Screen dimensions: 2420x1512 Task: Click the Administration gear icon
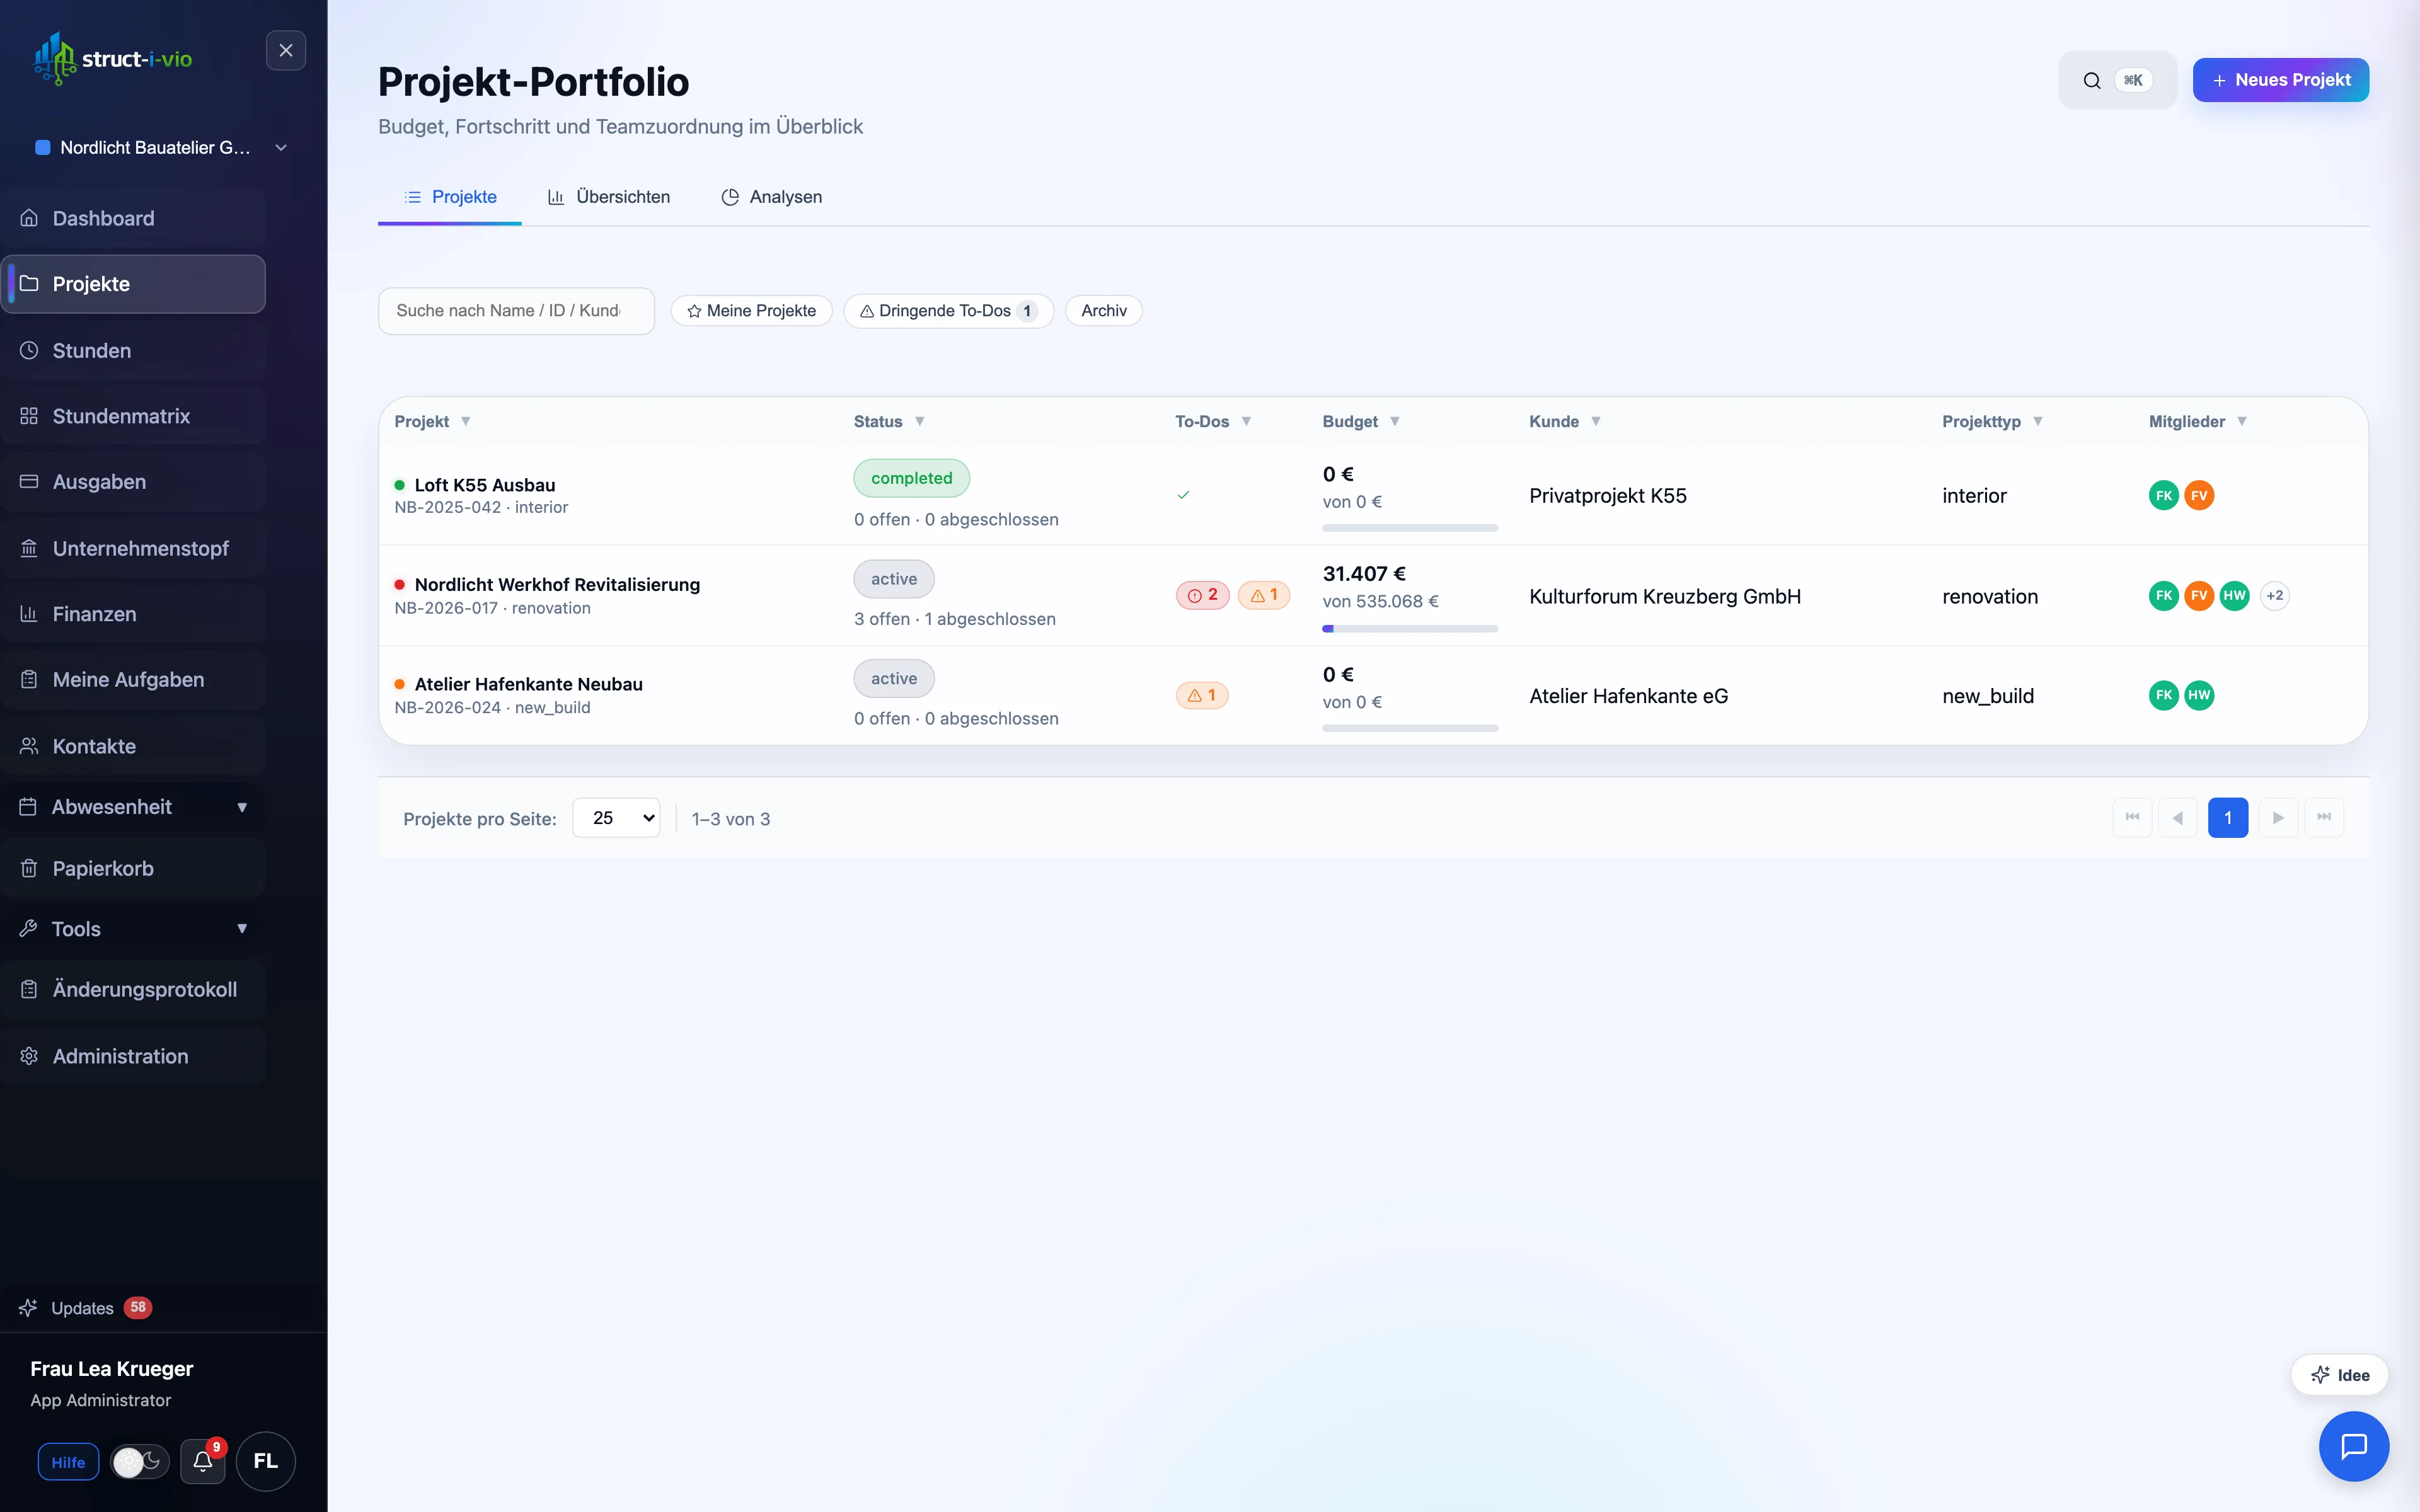point(29,1056)
